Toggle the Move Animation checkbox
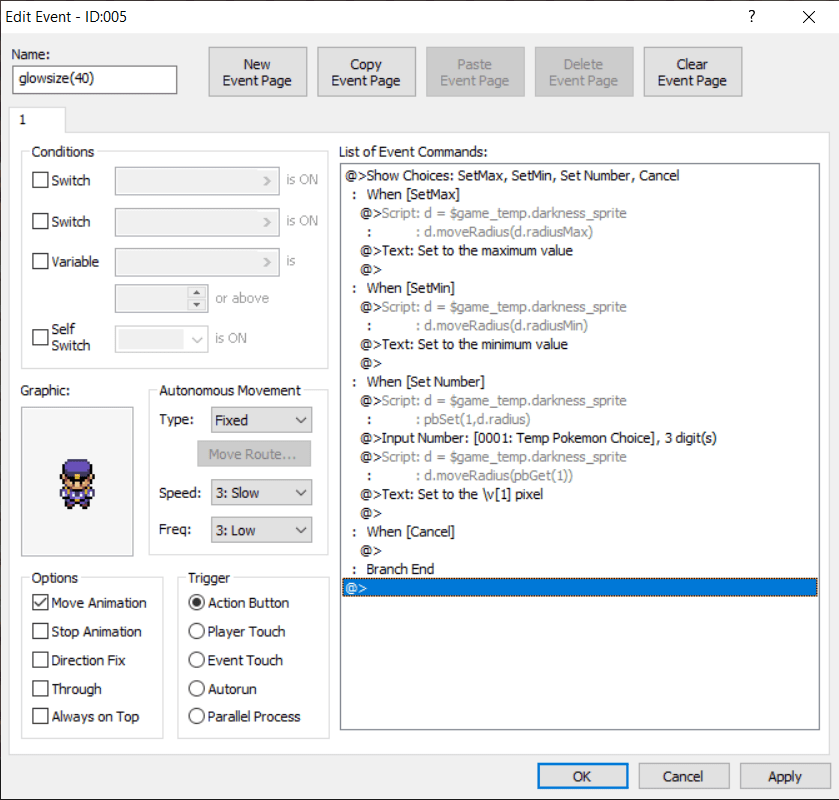Image resolution: width=839 pixels, height=800 pixels. pyautogui.click(x=40, y=603)
